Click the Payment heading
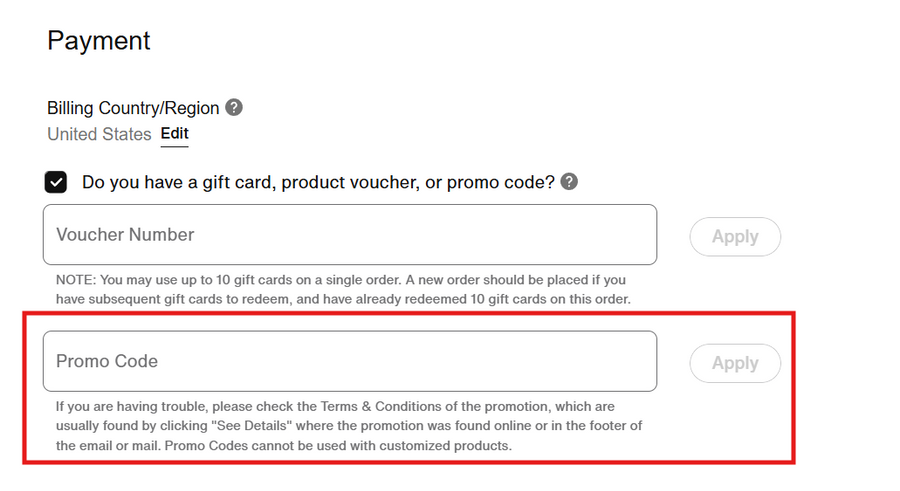This screenshot has height=491, width=900. click(x=99, y=41)
